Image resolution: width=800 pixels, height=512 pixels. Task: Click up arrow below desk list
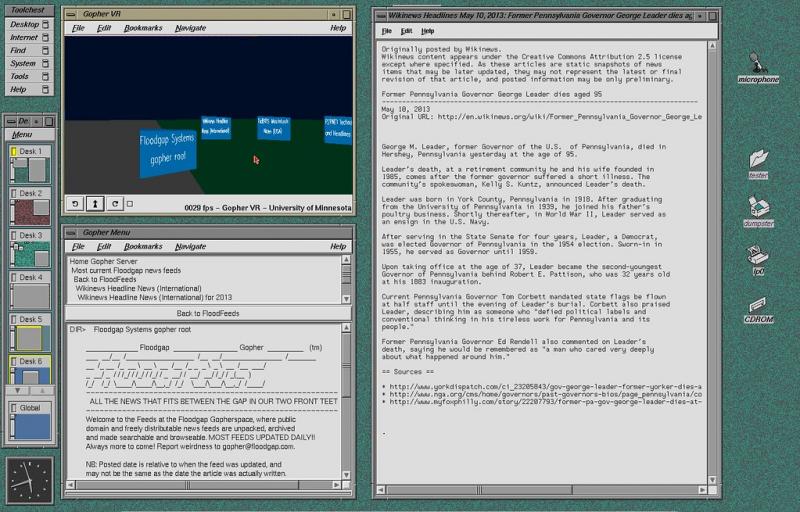(42, 391)
